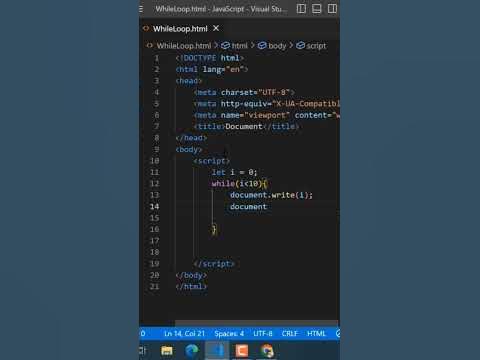Click line number 14 in the gutter
The width and height of the screenshot is (480, 360).
tap(154, 207)
